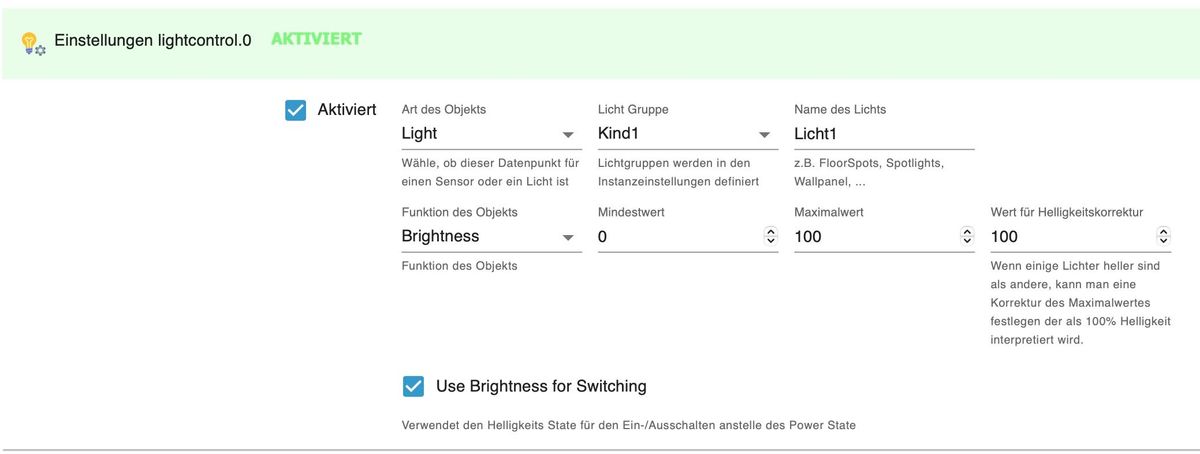
Task: Click the Helligkeitskorrektur stepper arrows
Action: 1163,237
